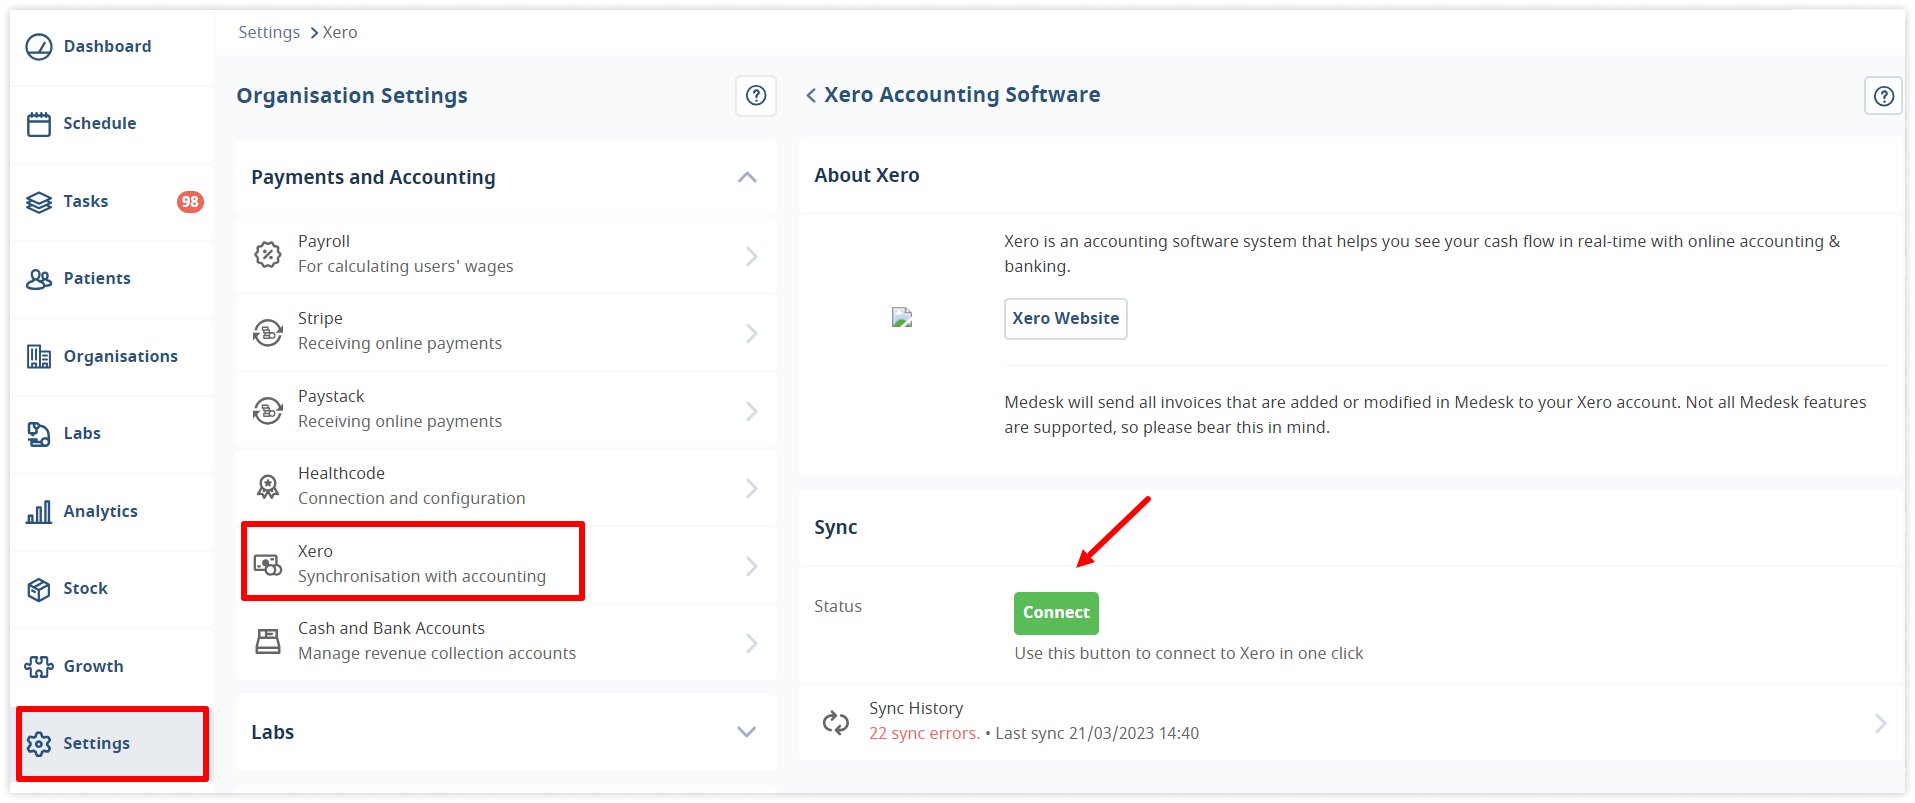This screenshot has width=1915, height=803.
Task: Go back using arrow beside Xero Accounting Software
Action: pos(811,95)
